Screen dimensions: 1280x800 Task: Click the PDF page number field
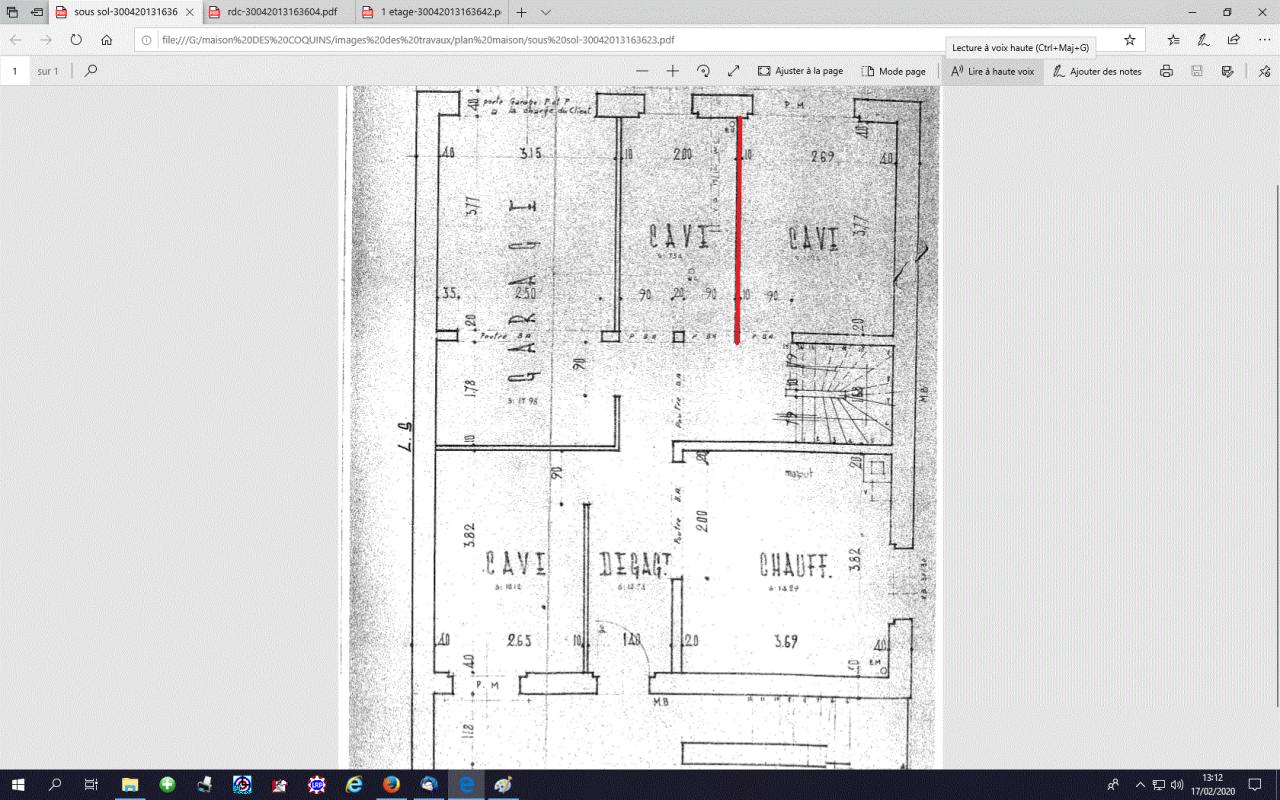click(x=15, y=71)
